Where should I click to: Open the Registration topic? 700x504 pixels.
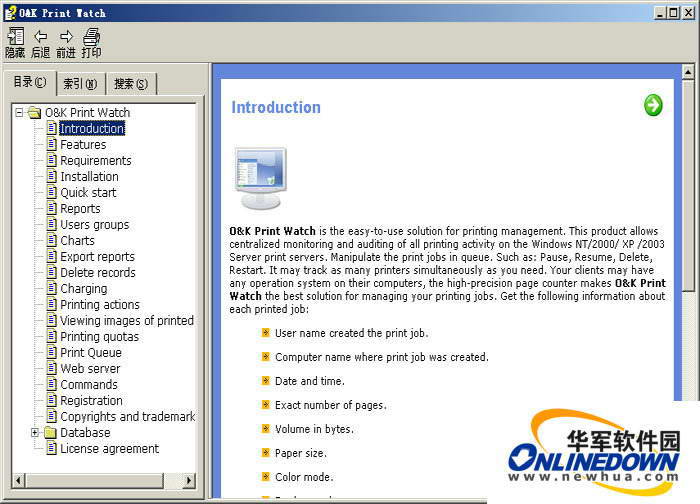[x=91, y=400]
